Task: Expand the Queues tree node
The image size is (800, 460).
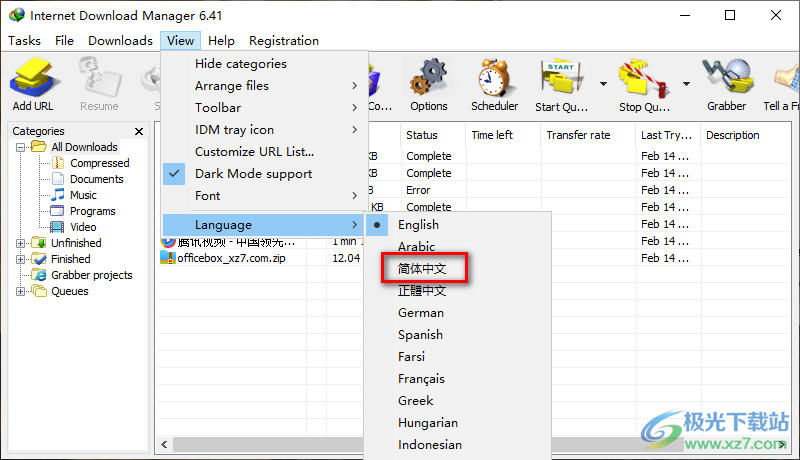Action: 20,292
